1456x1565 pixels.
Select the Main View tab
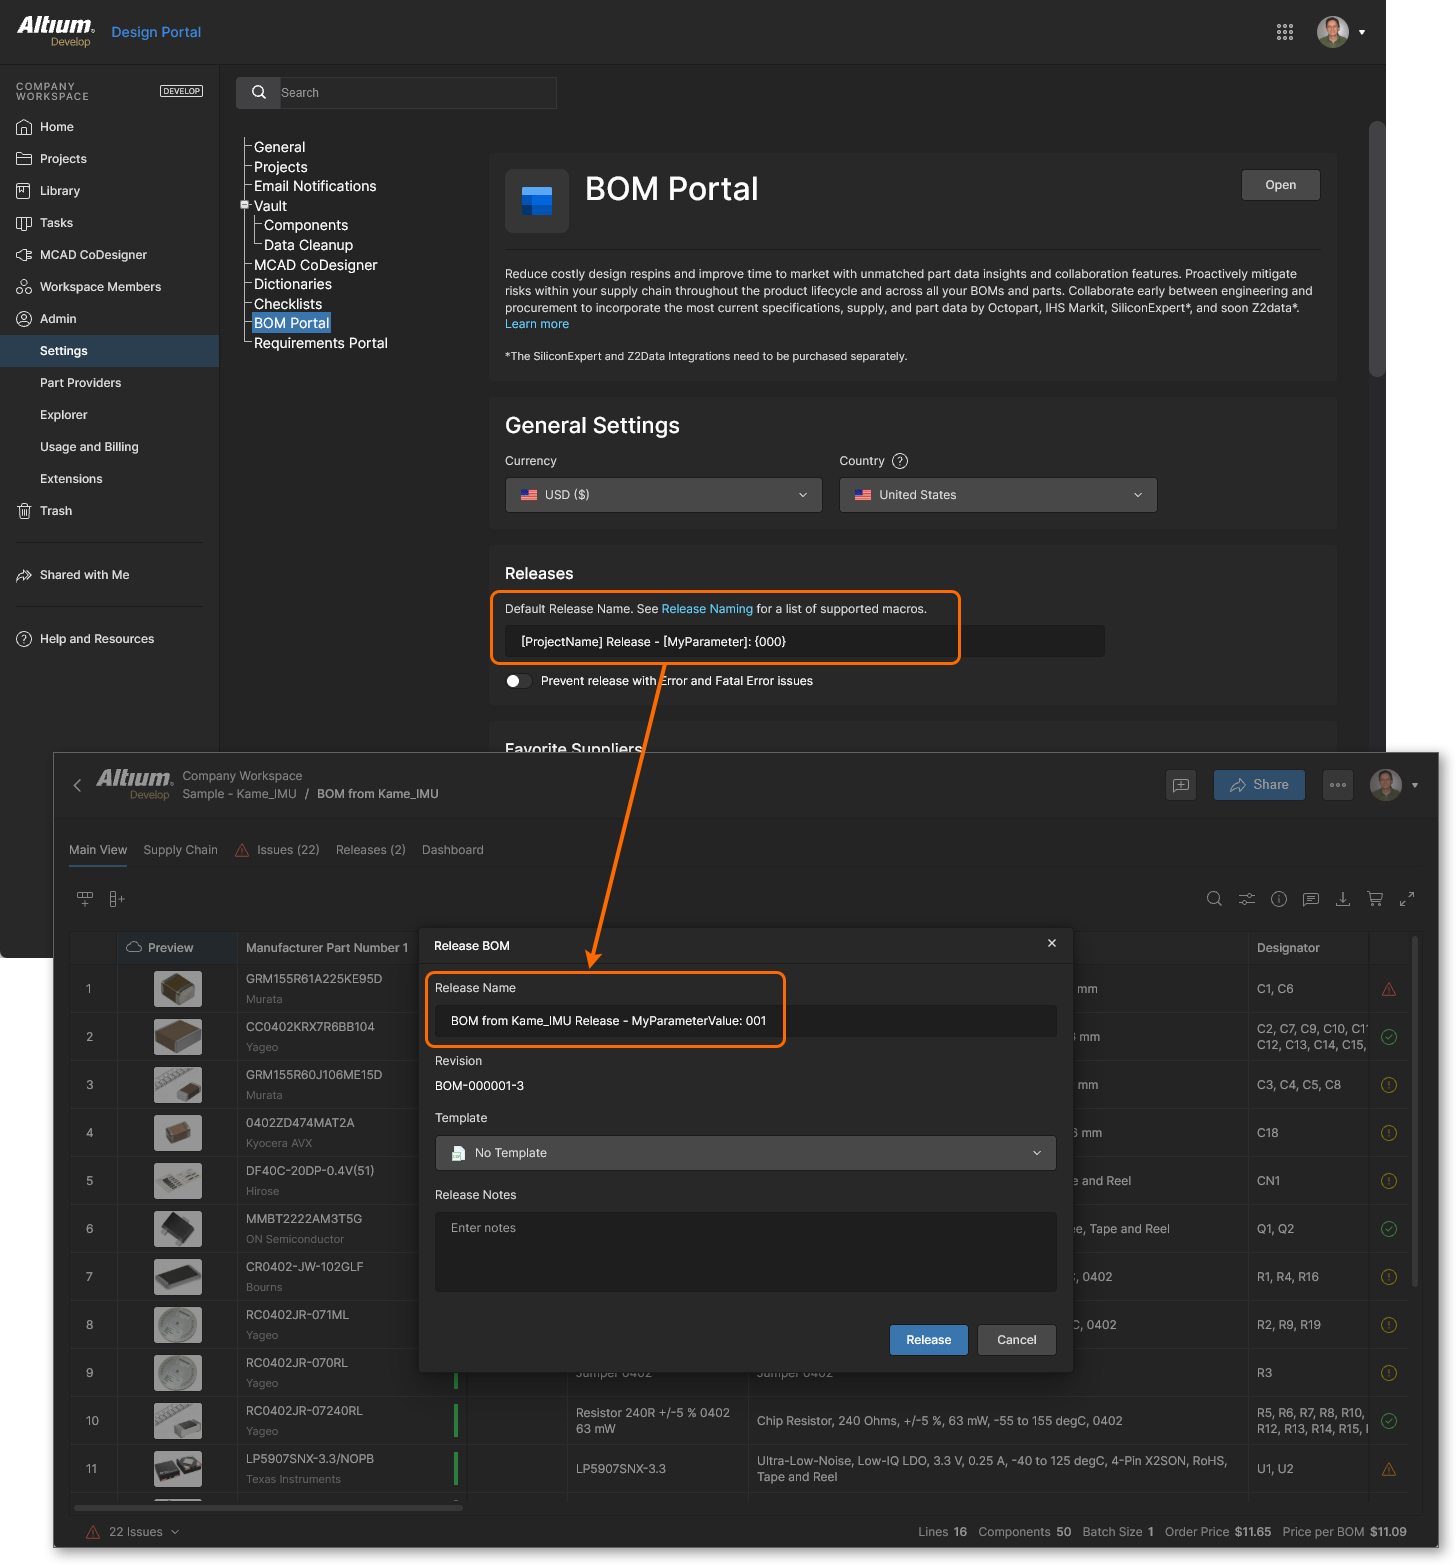coord(98,850)
